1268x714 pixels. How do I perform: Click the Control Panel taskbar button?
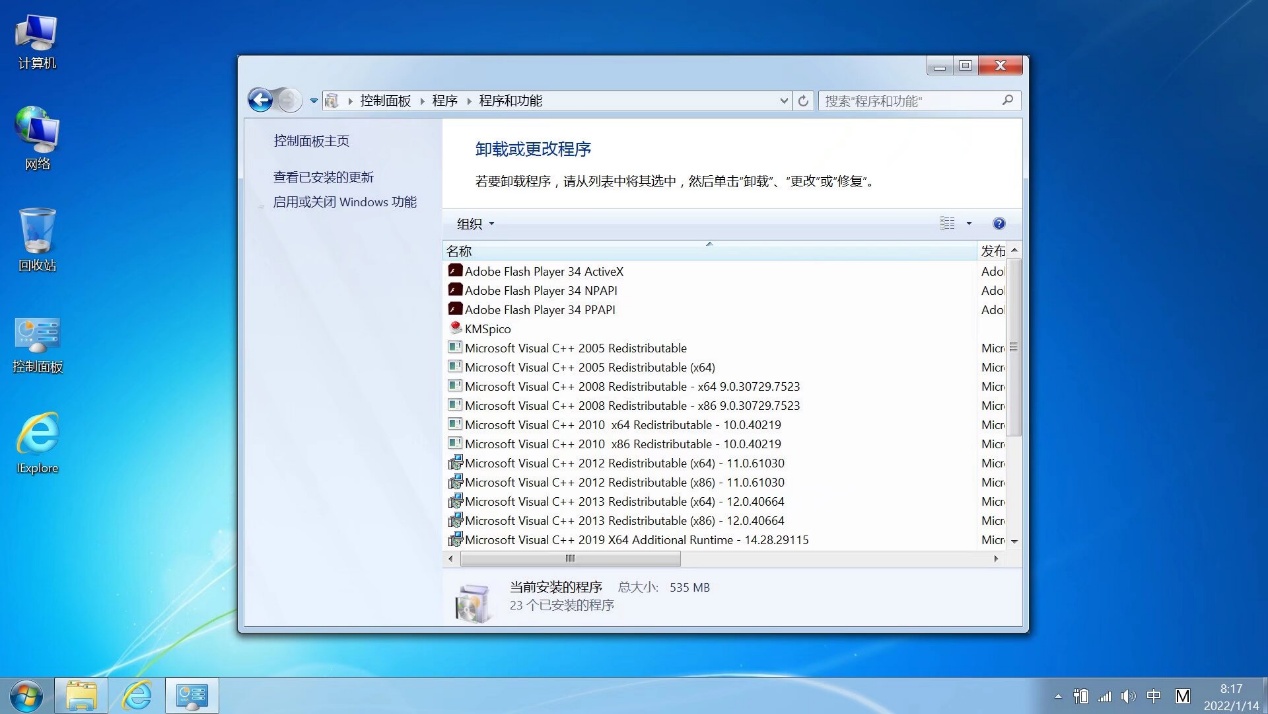click(191, 696)
